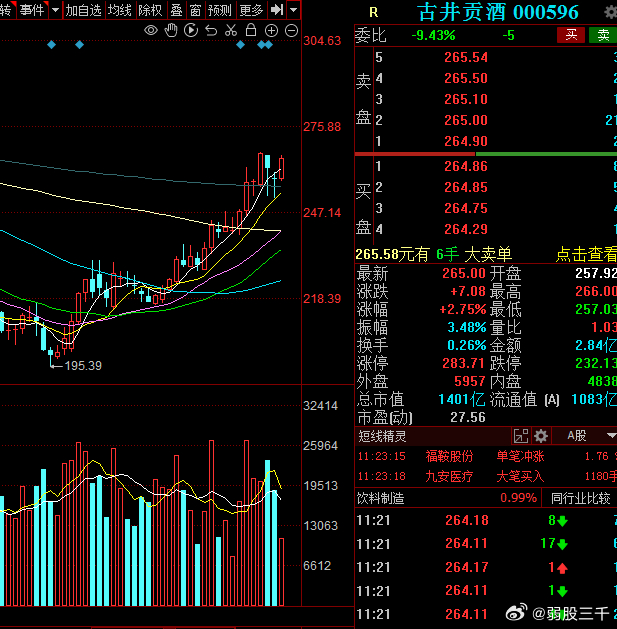Click the last red volume bar

click(282, 572)
